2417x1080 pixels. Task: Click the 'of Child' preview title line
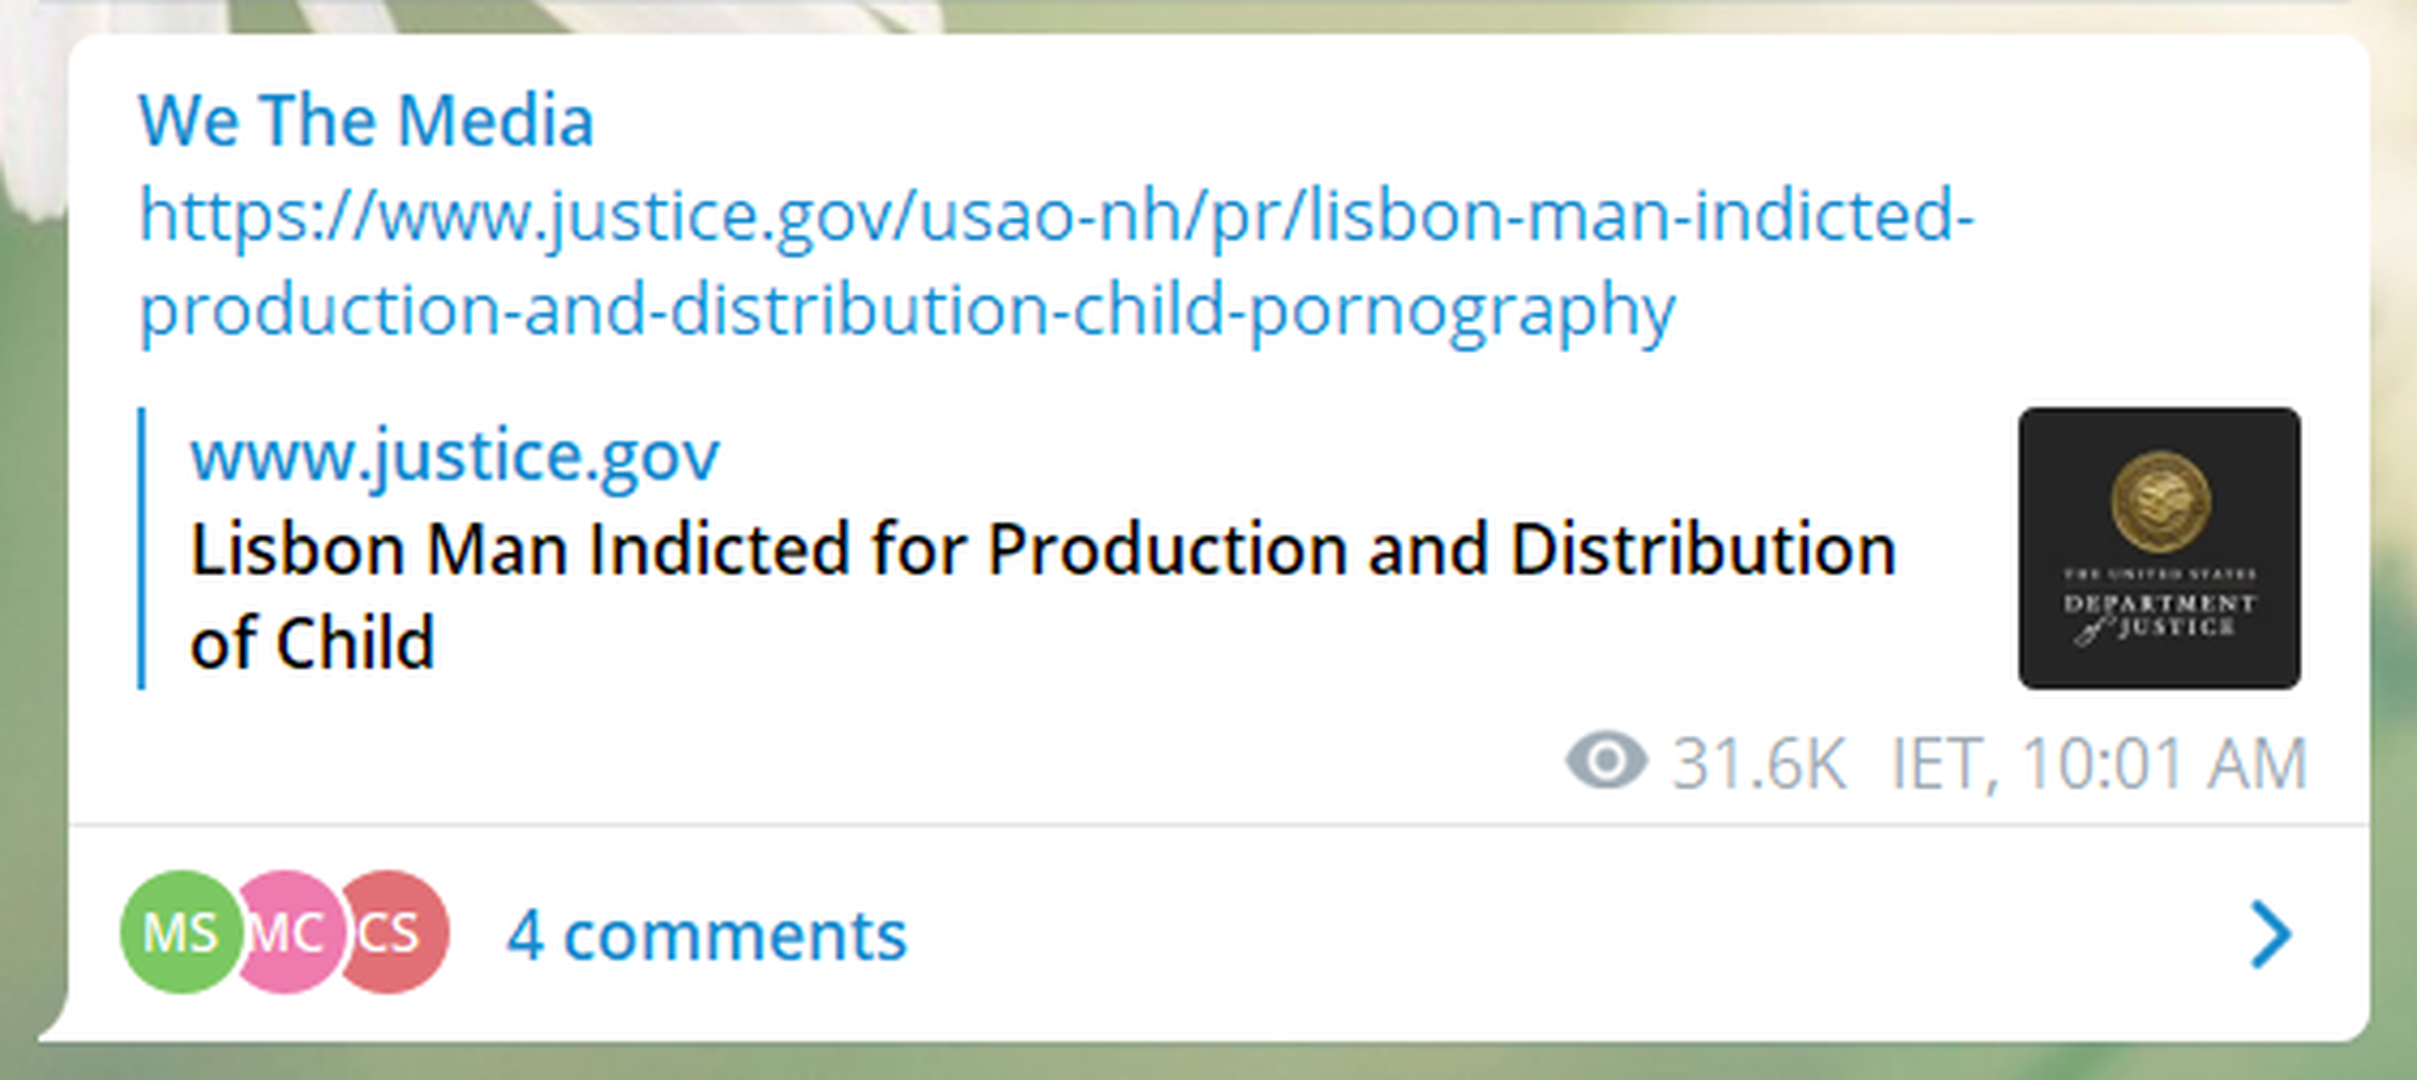click(312, 643)
